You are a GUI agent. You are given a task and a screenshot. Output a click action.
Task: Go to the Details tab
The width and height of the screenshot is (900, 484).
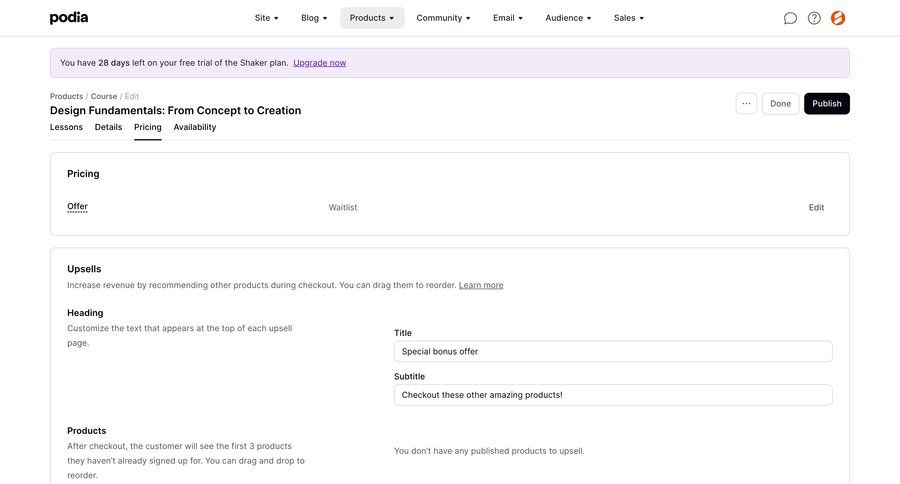tap(108, 127)
